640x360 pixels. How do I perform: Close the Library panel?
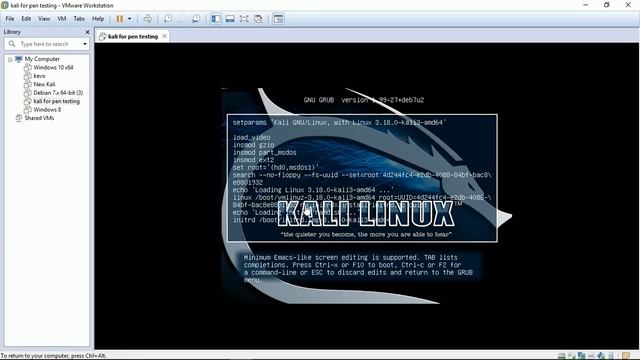pyautogui.click(x=87, y=32)
